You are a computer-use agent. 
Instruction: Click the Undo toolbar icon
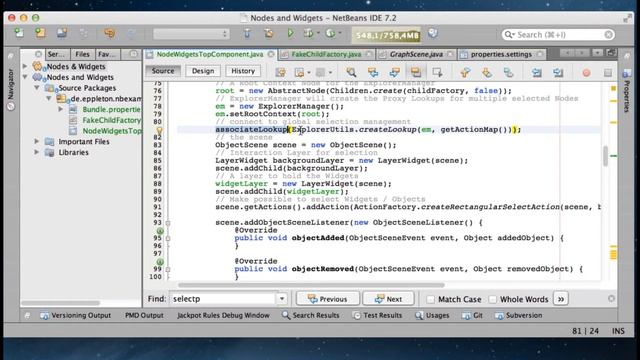(109, 33)
